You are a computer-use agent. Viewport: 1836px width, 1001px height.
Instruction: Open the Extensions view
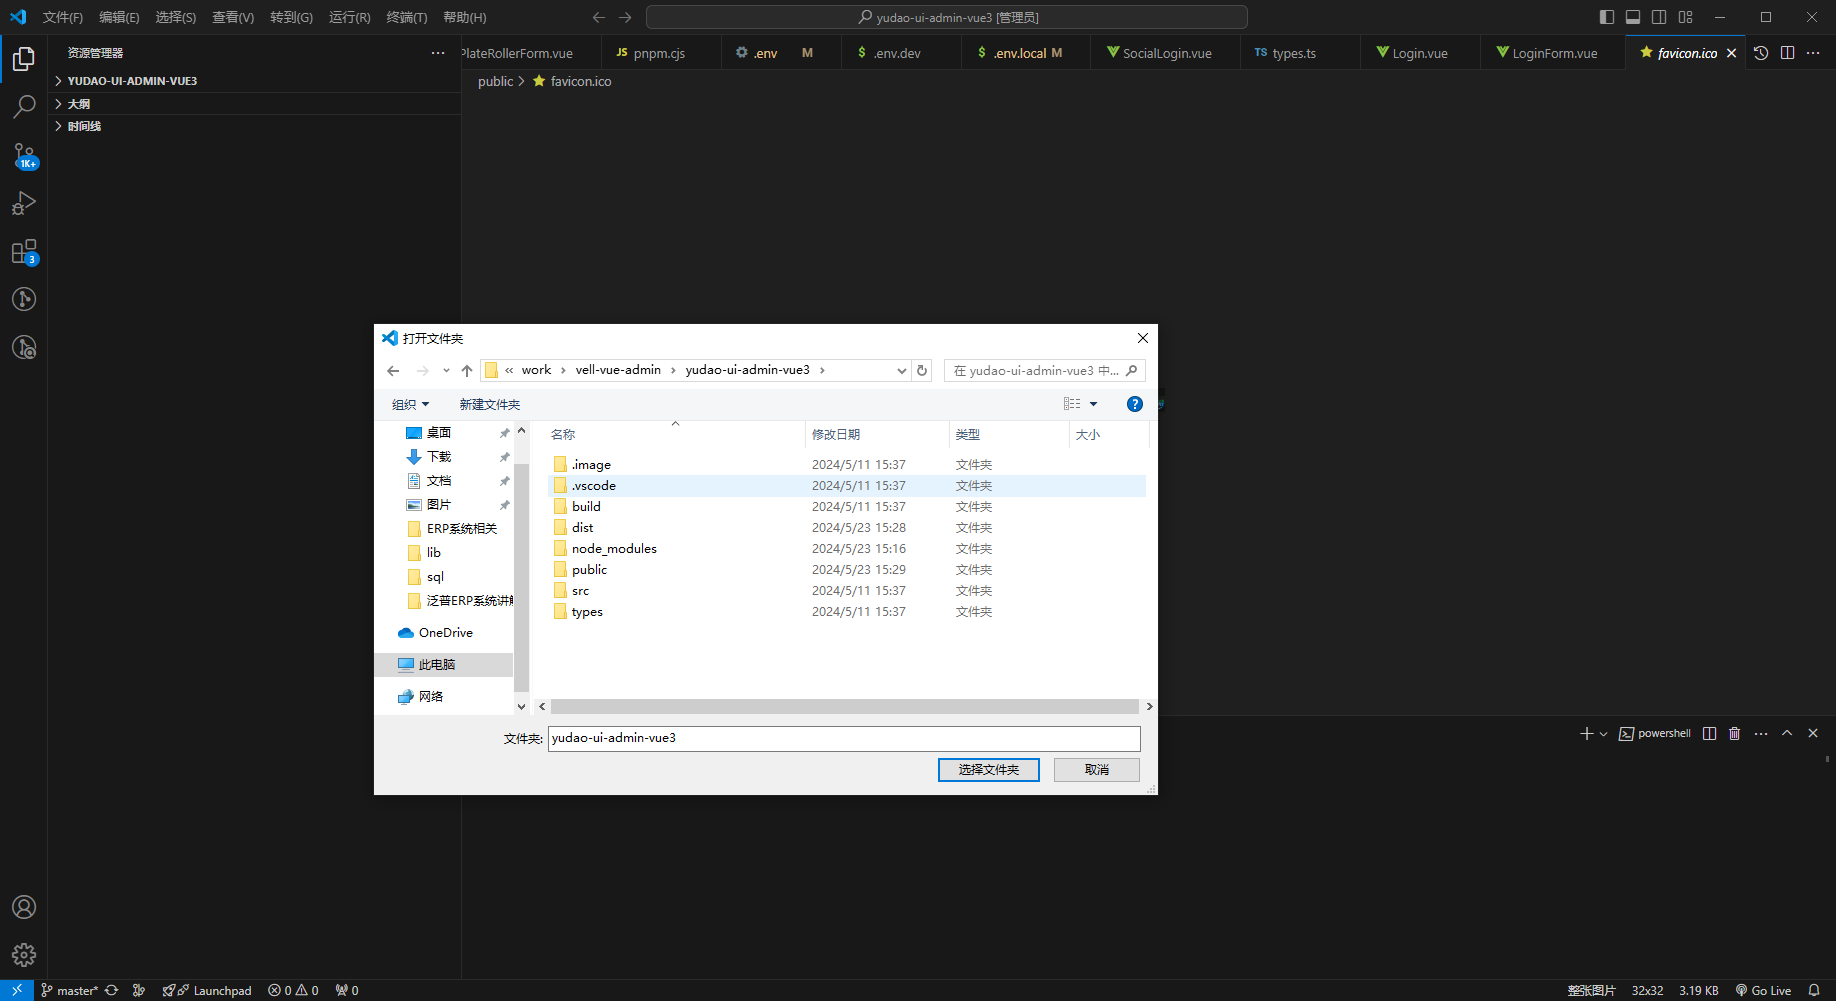24,251
